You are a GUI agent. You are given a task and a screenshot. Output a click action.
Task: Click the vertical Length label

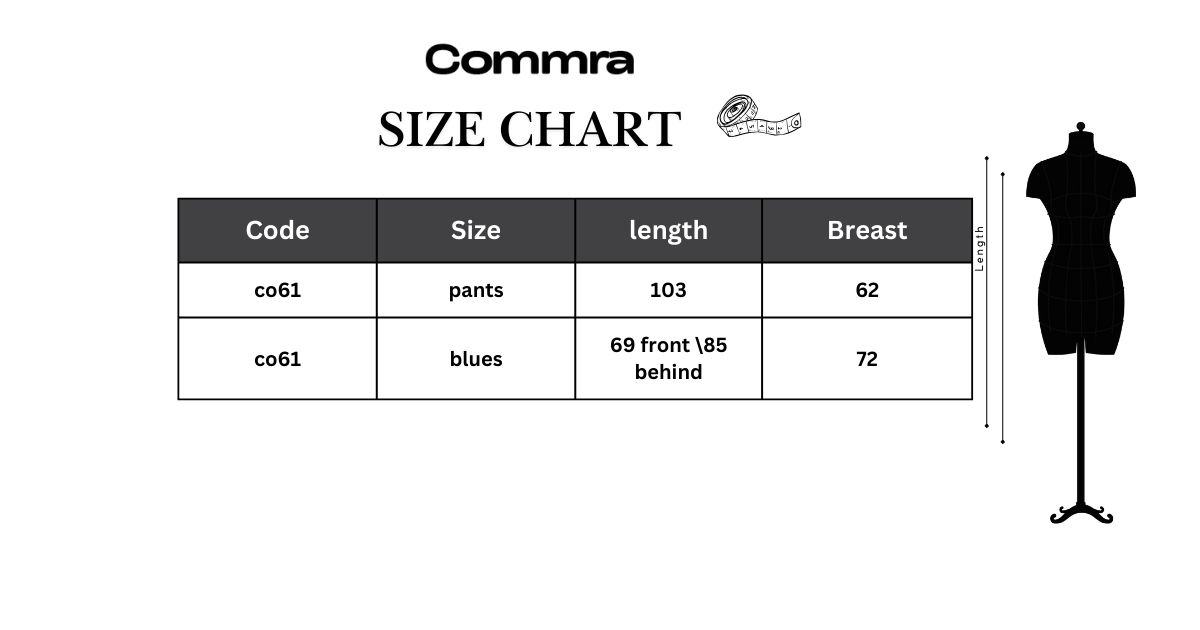[x=980, y=248]
